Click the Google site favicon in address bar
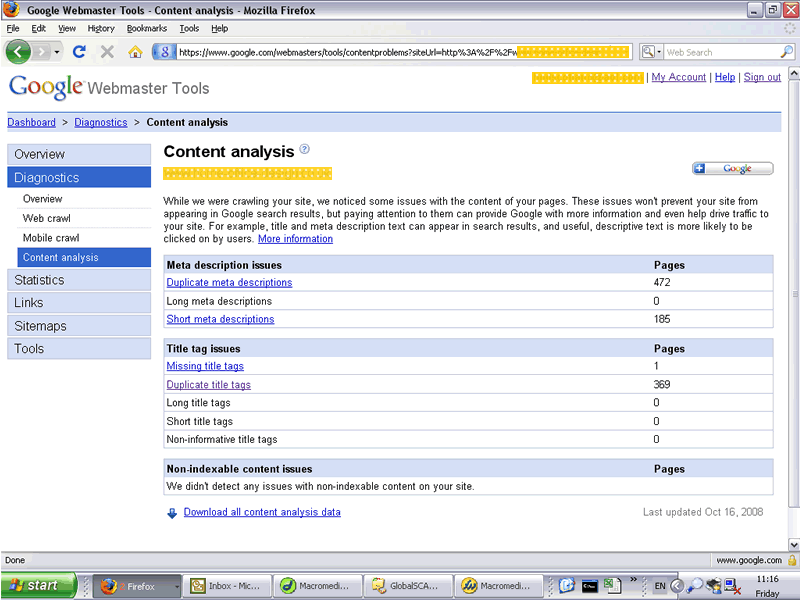 pos(165,52)
